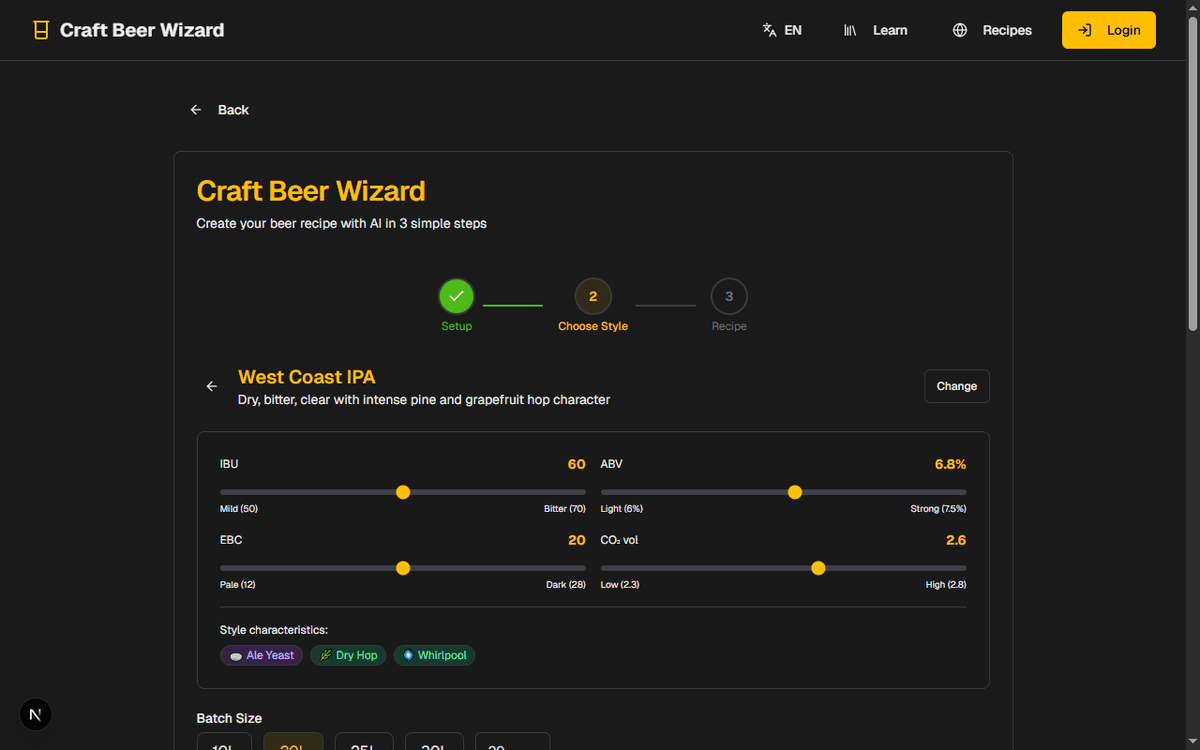1200x750 pixels.
Task: Click the EBC slider handle
Action: pos(403,568)
